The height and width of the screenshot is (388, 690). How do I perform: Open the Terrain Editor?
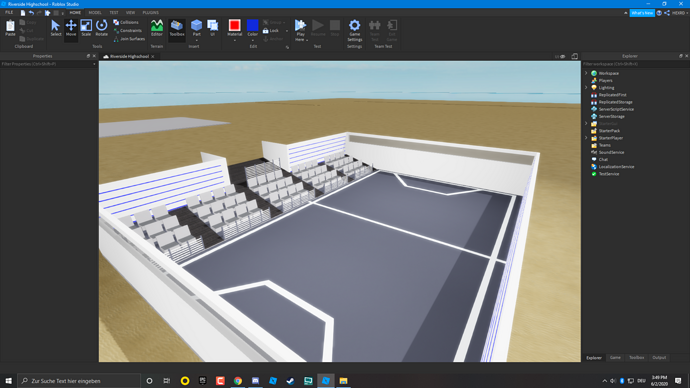coord(157,28)
